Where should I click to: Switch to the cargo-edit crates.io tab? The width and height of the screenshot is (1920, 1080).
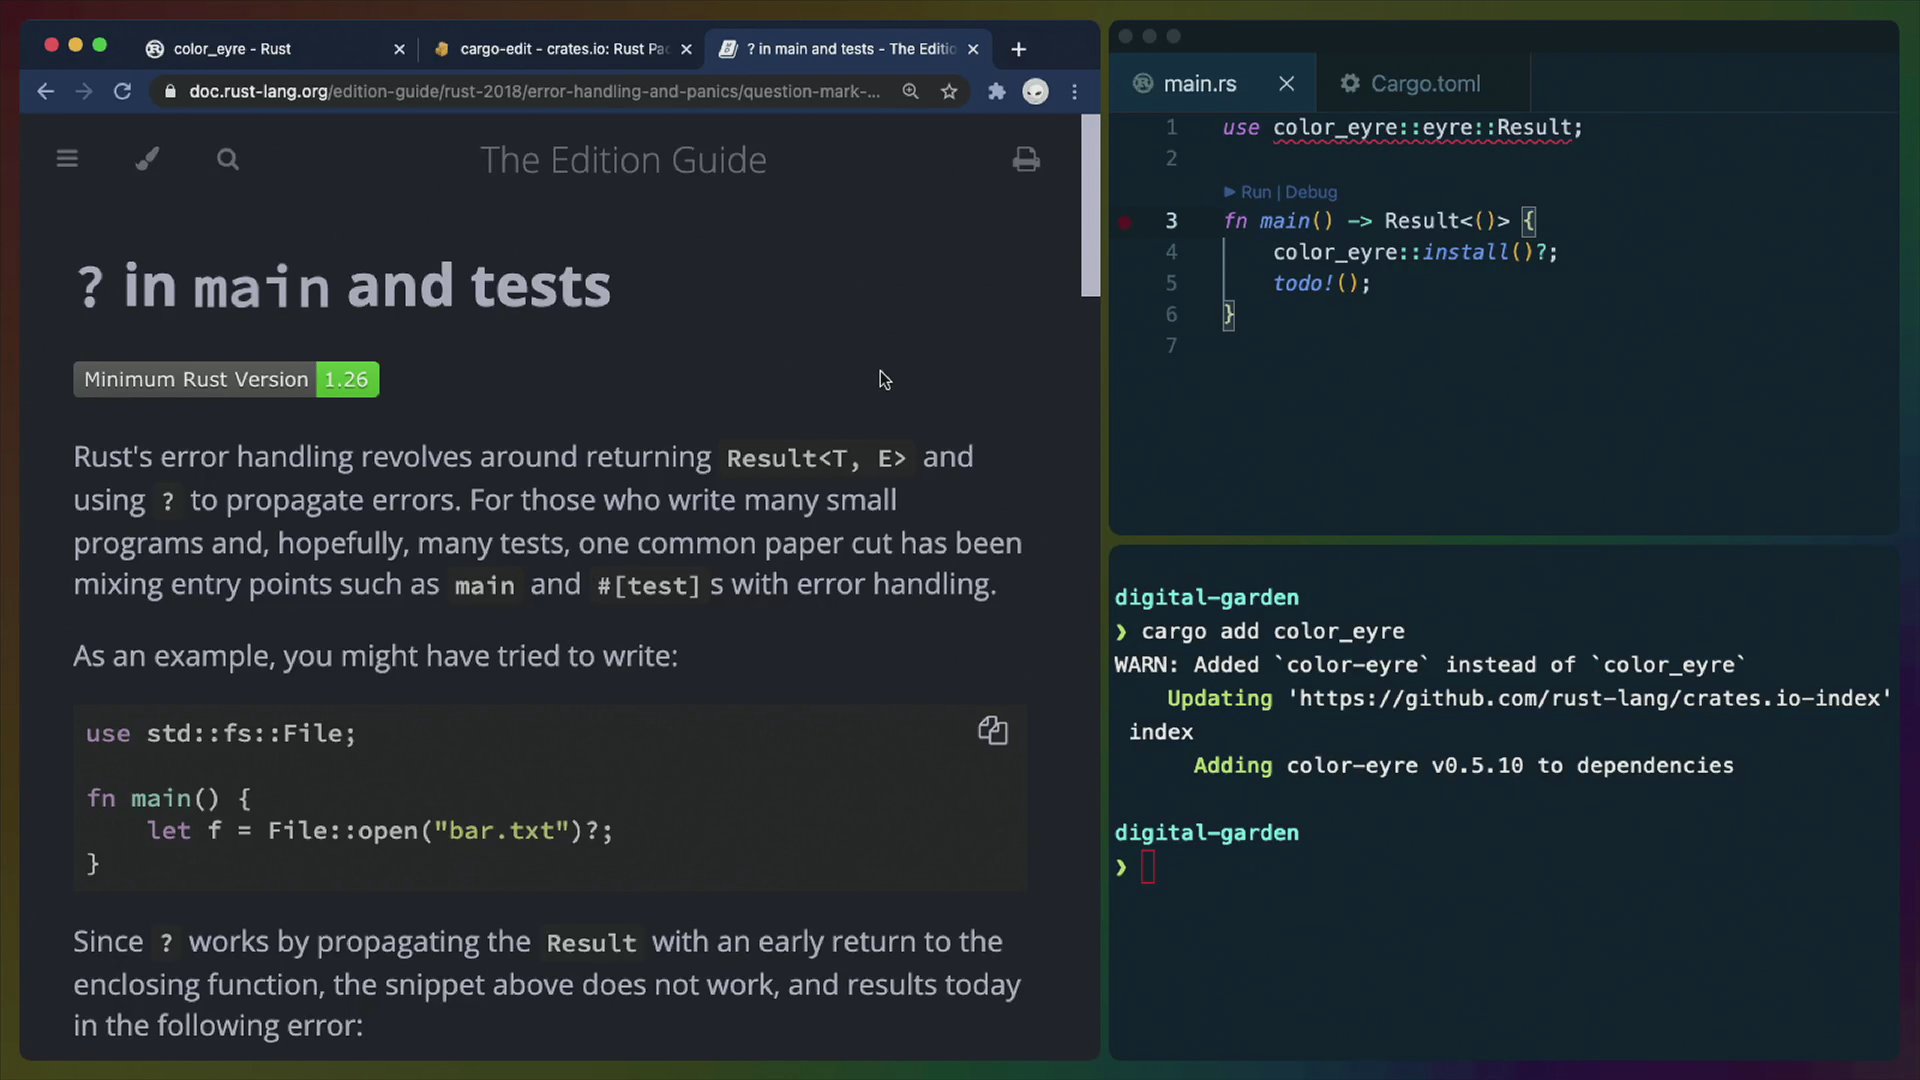point(564,49)
